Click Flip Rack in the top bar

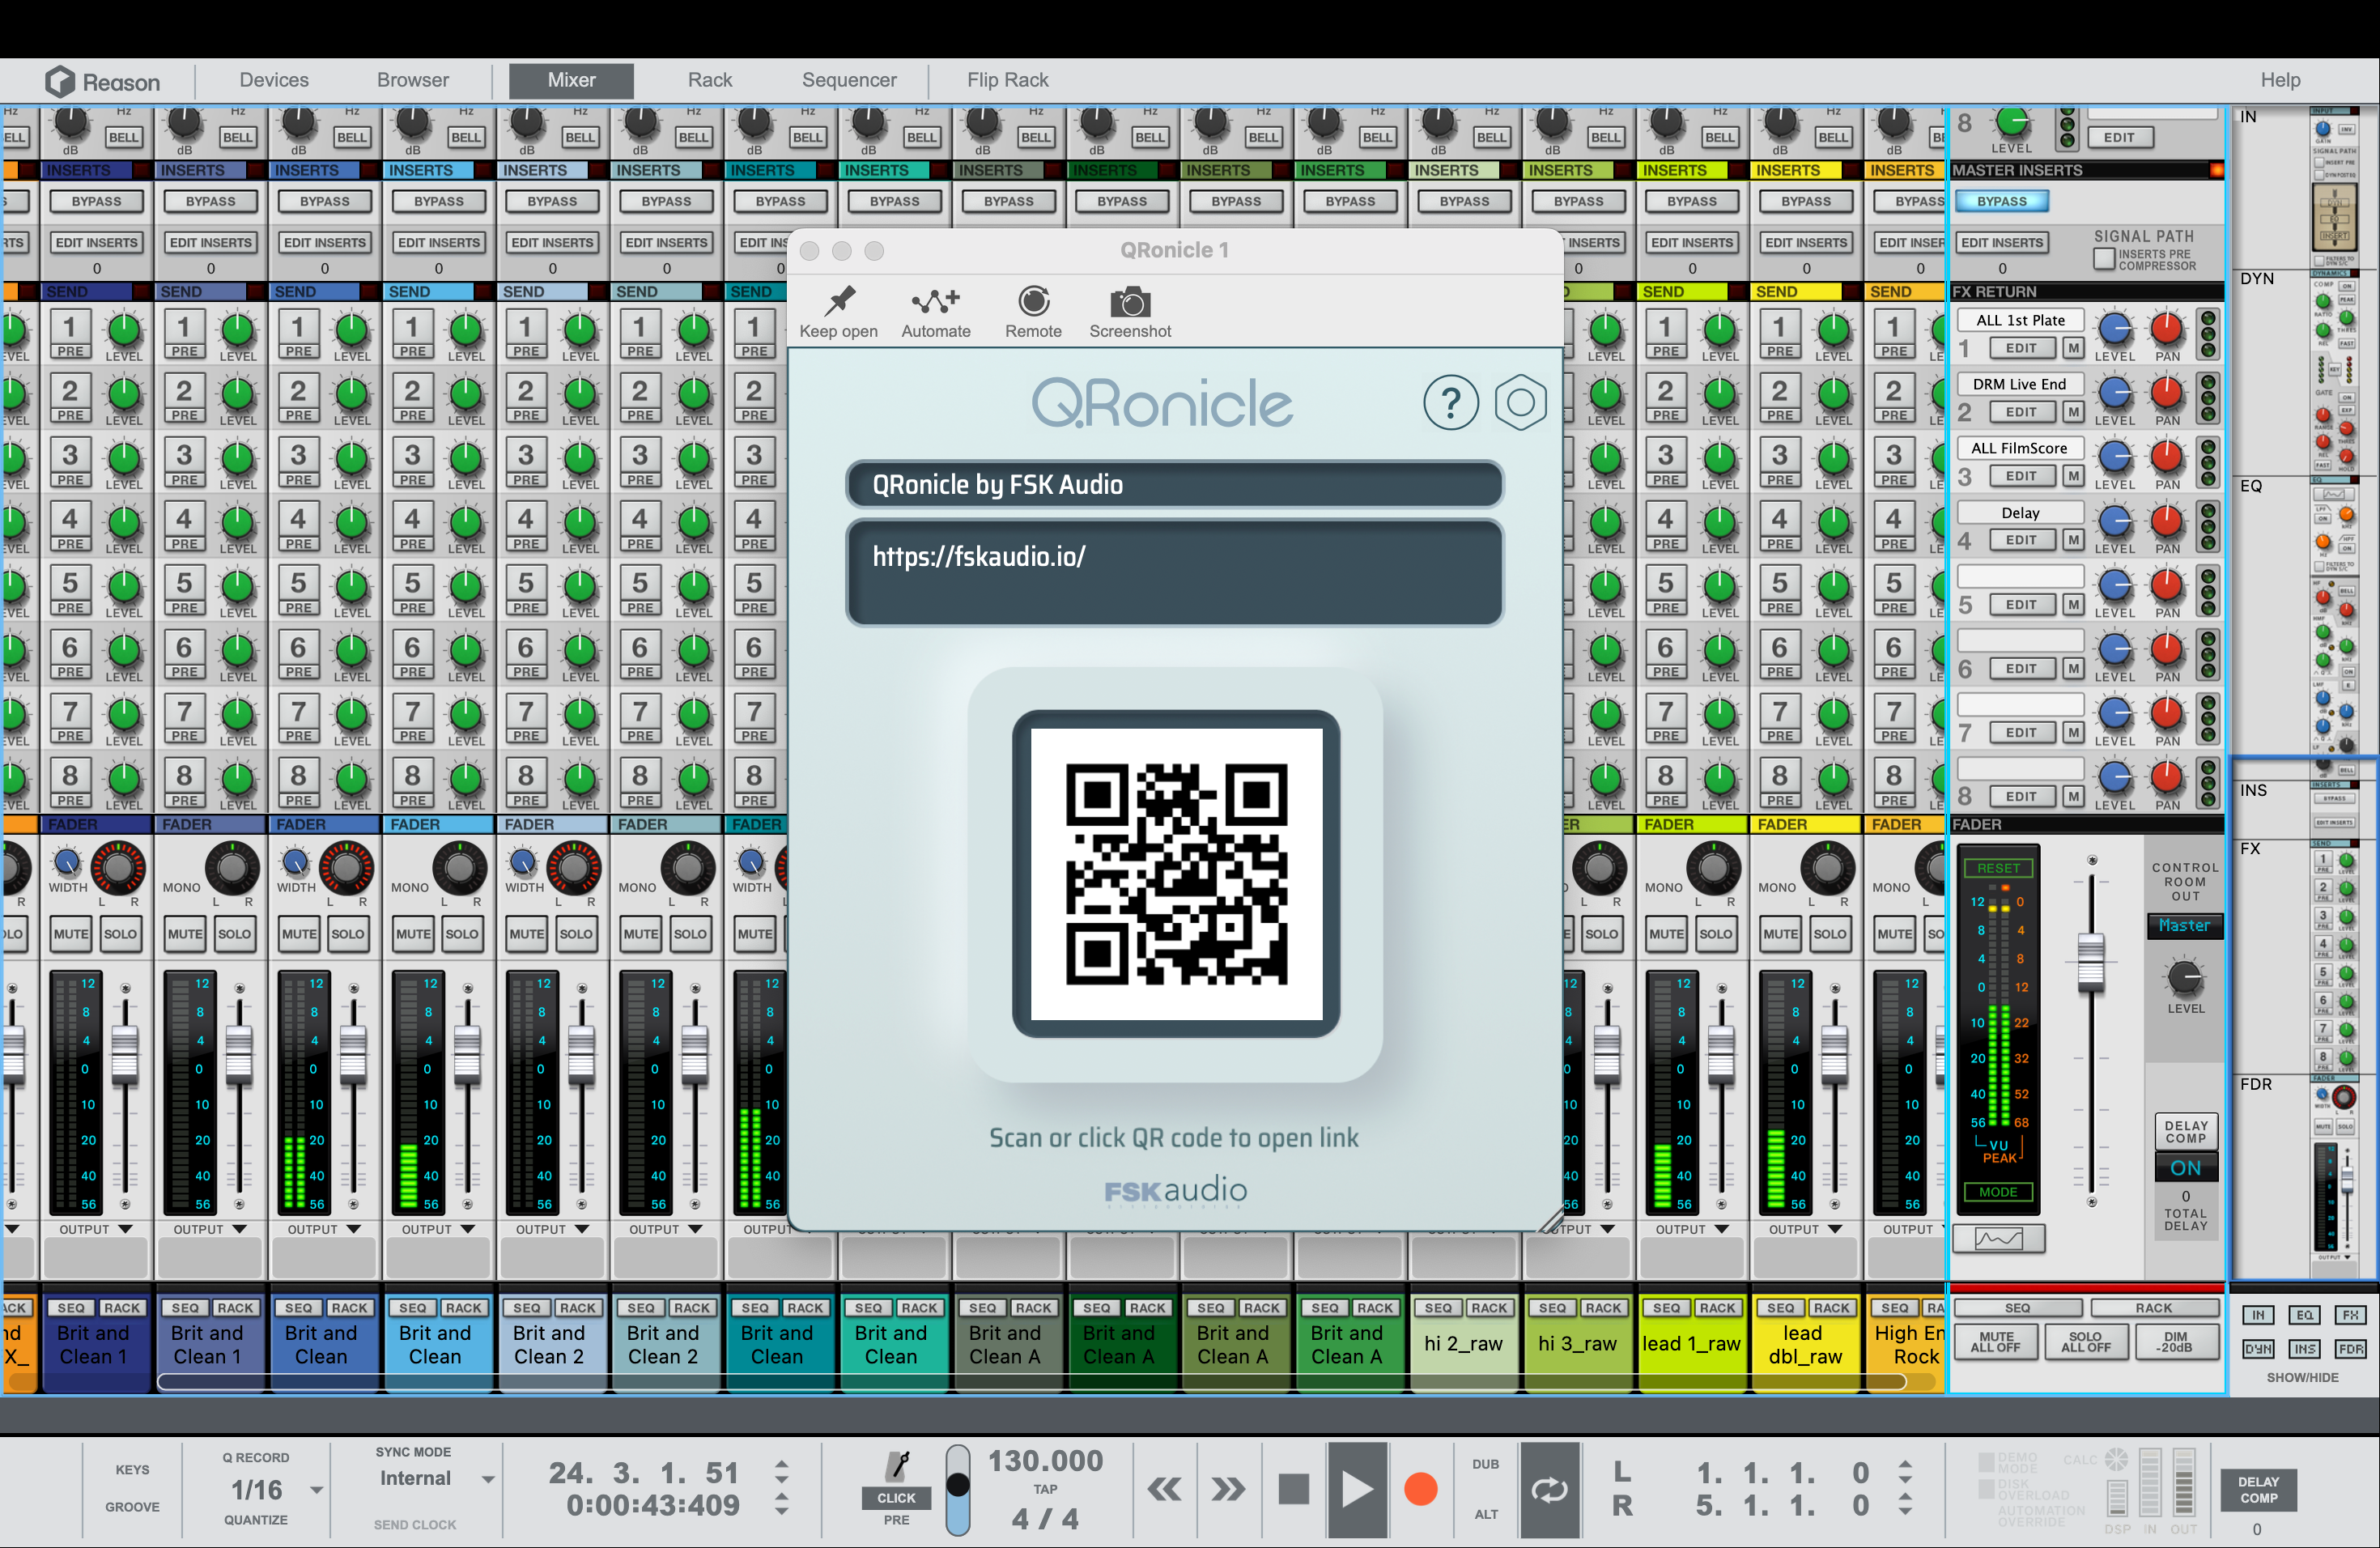(x=1007, y=80)
